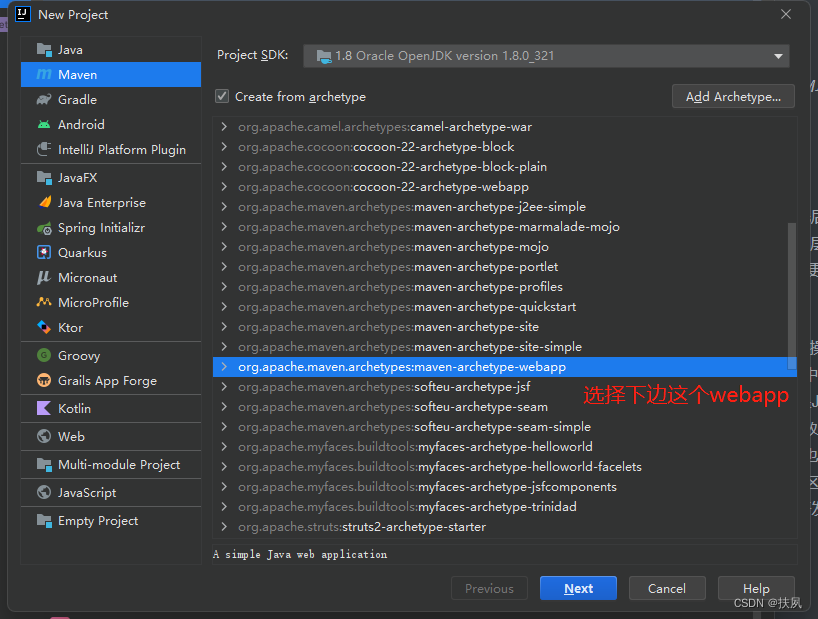Viewport: 818px width, 619px height.
Task: Close the New Project dialog
Action: point(786,14)
